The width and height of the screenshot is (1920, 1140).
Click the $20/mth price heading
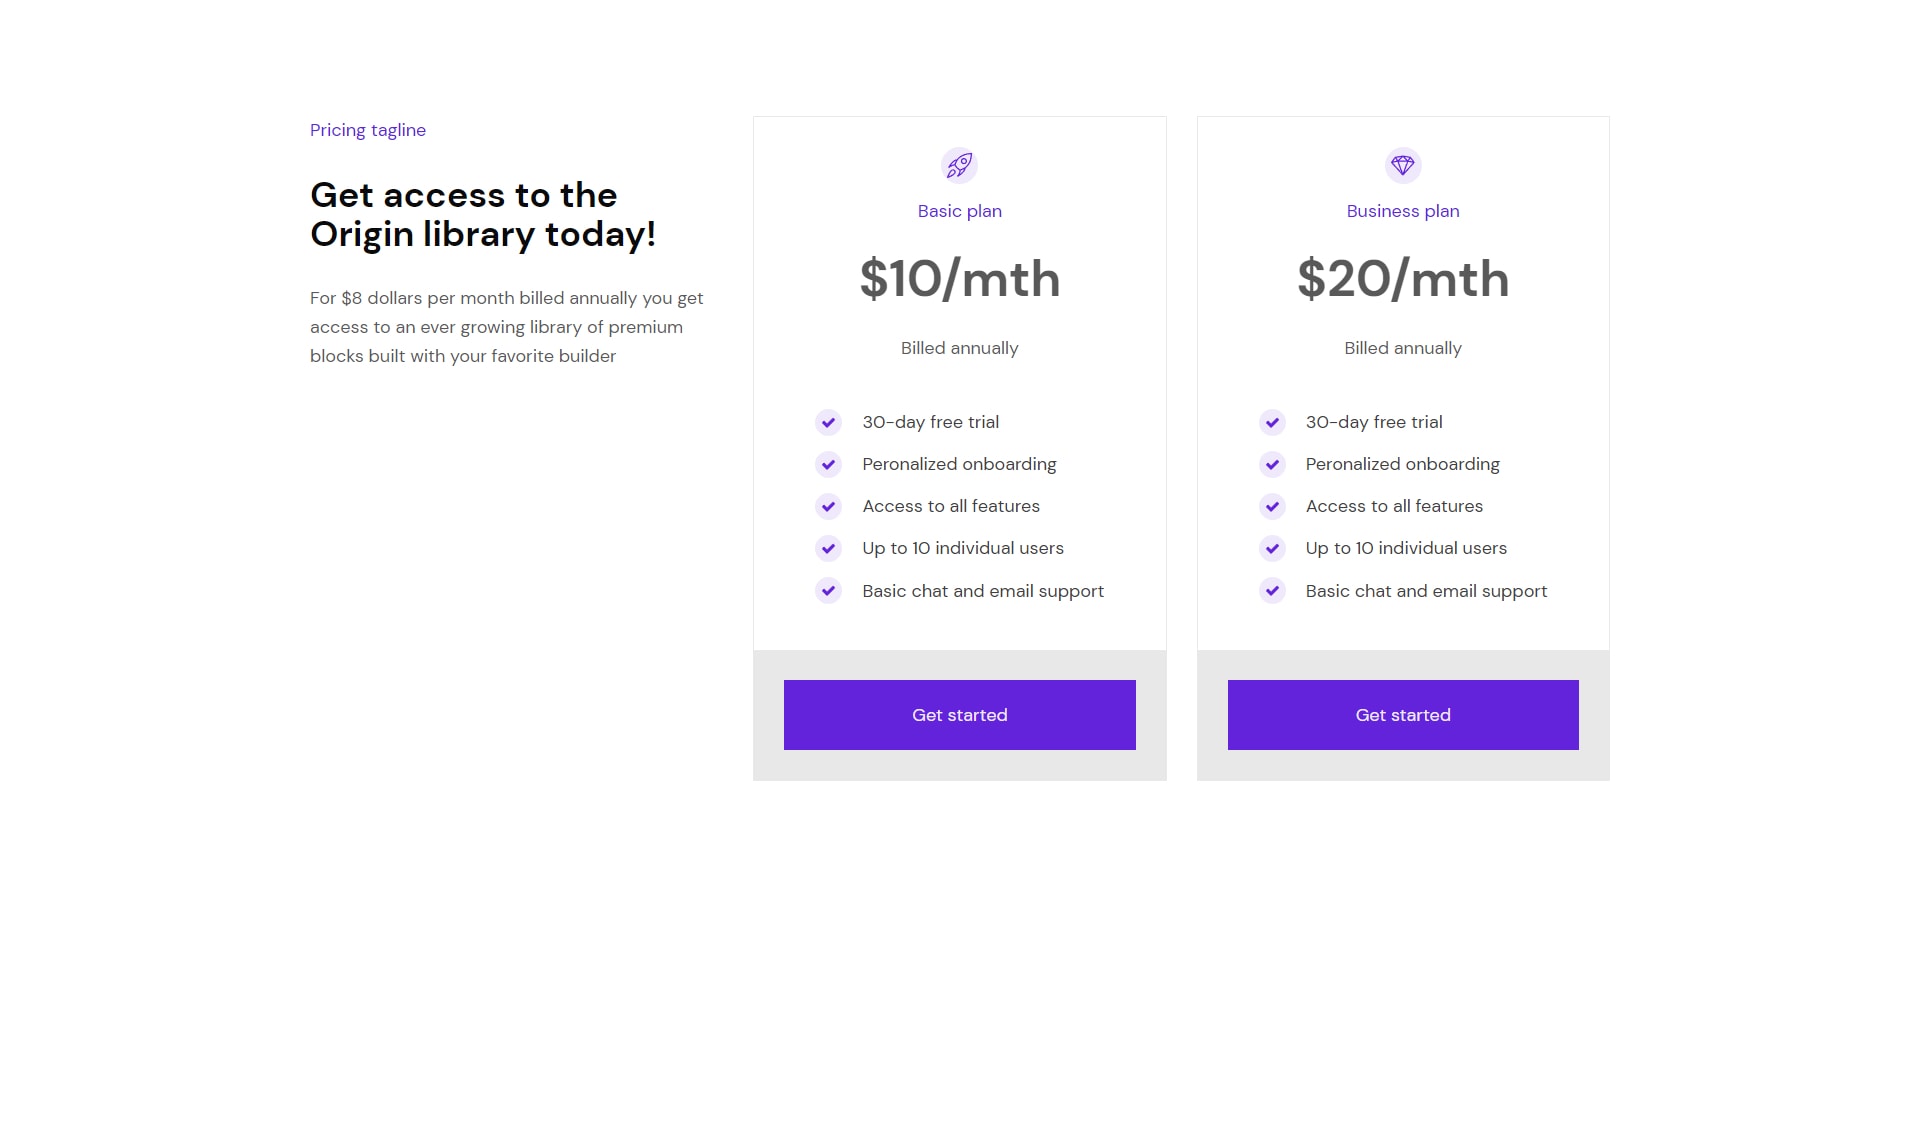(x=1403, y=278)
